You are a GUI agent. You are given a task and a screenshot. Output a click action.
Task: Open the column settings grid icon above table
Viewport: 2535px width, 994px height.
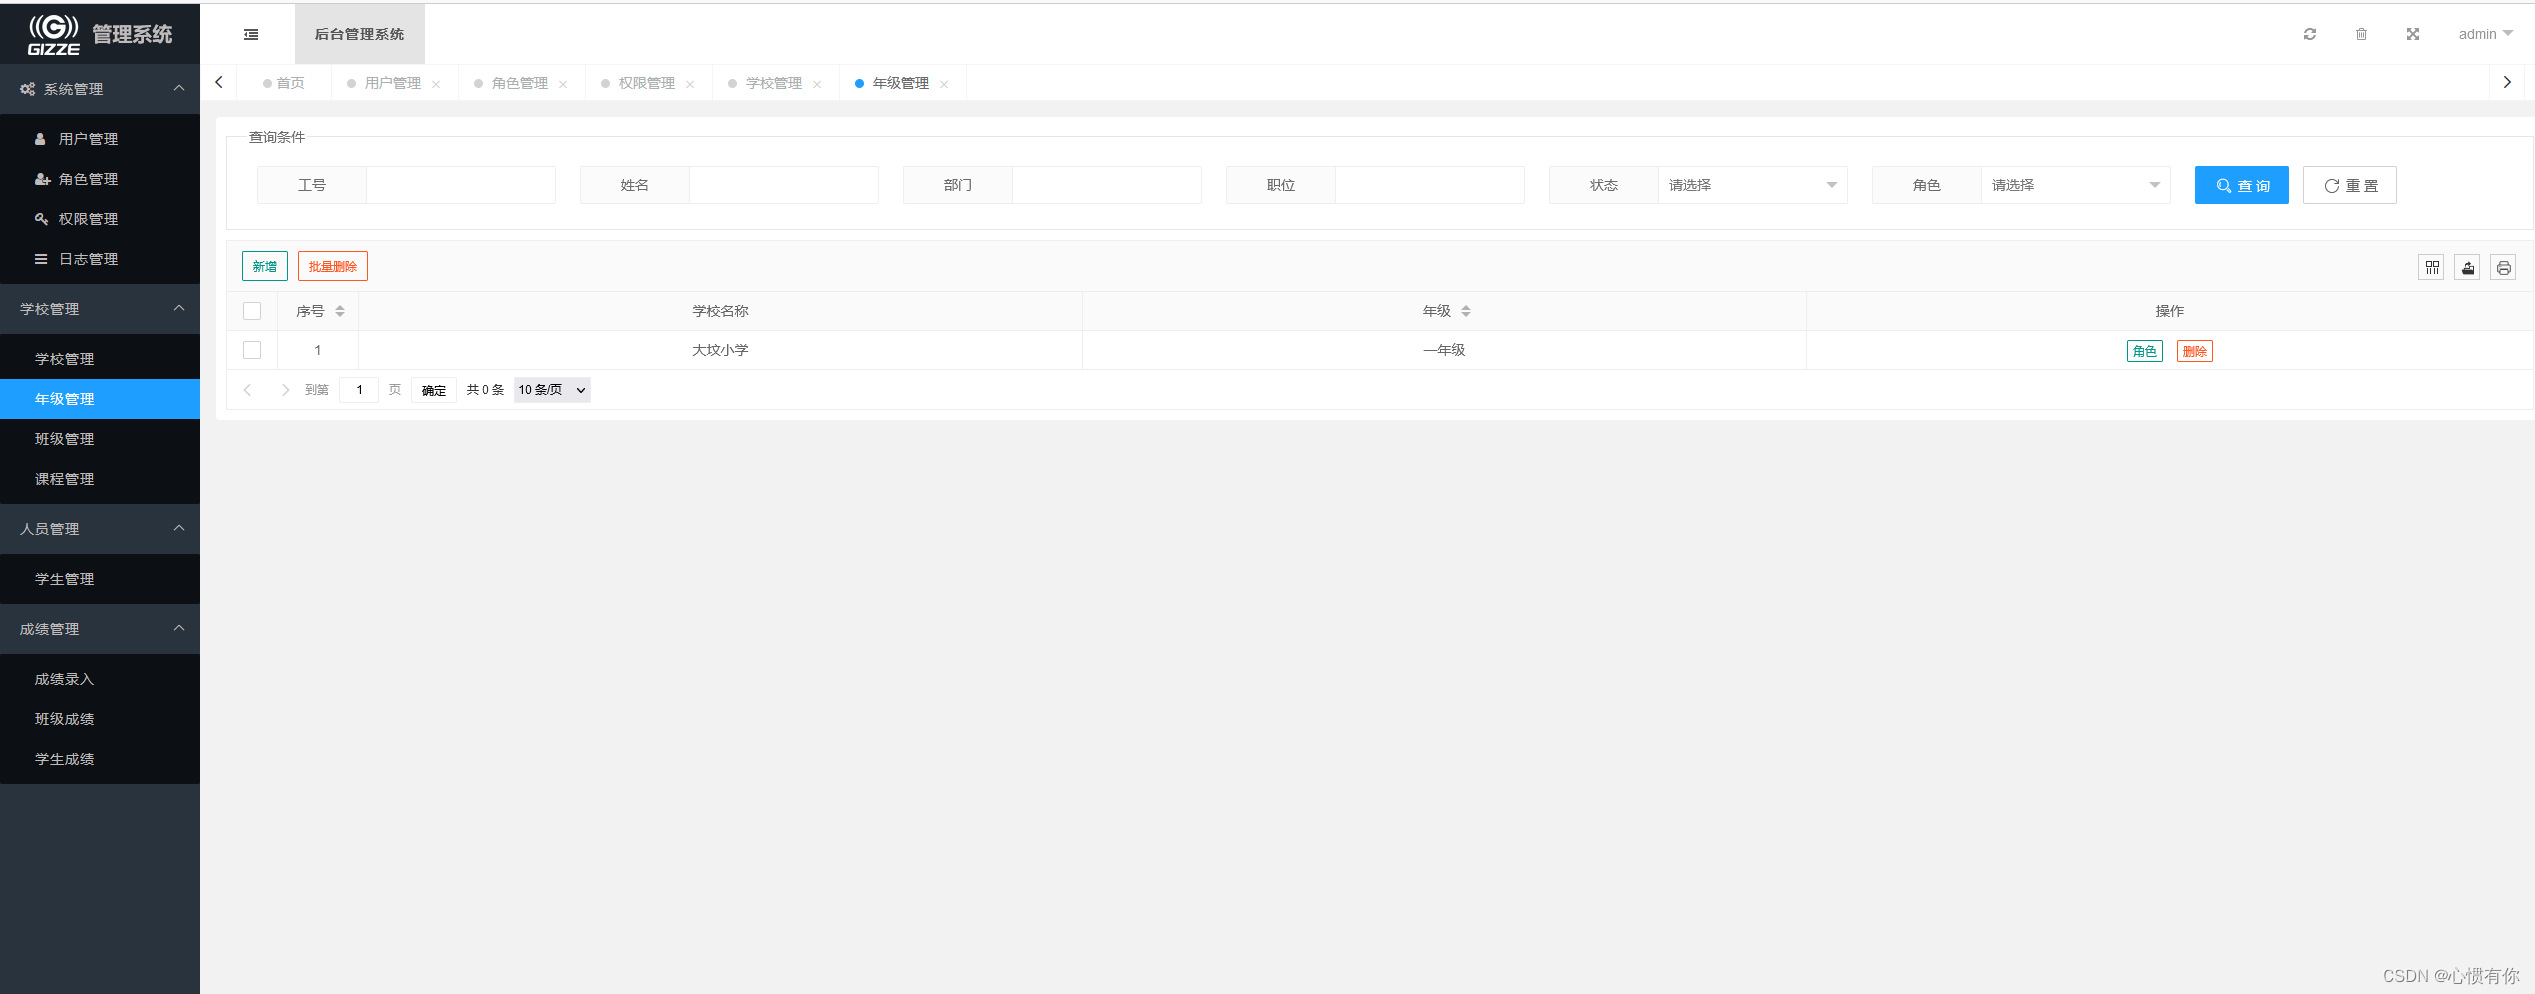click(x=2431, y=266)
